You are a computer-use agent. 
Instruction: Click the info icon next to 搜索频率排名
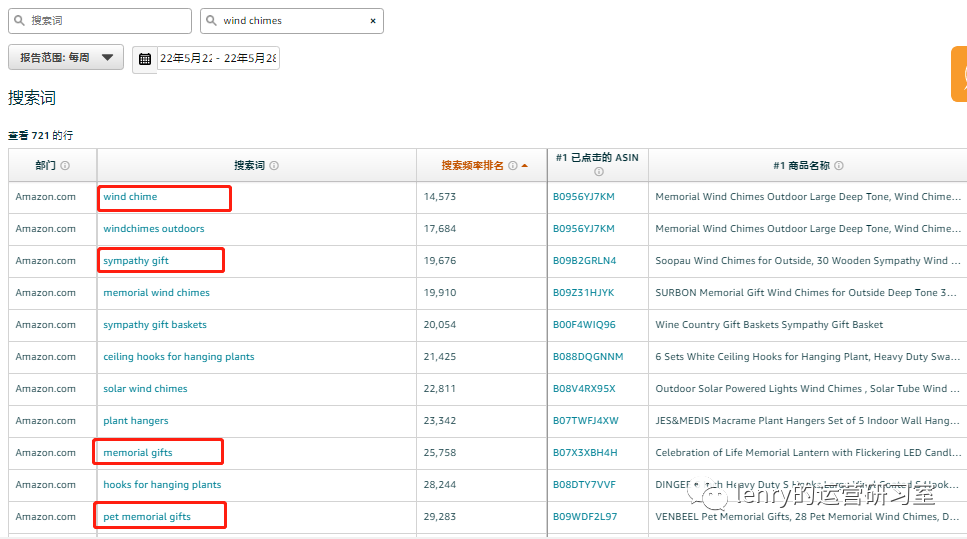point(512,165)
